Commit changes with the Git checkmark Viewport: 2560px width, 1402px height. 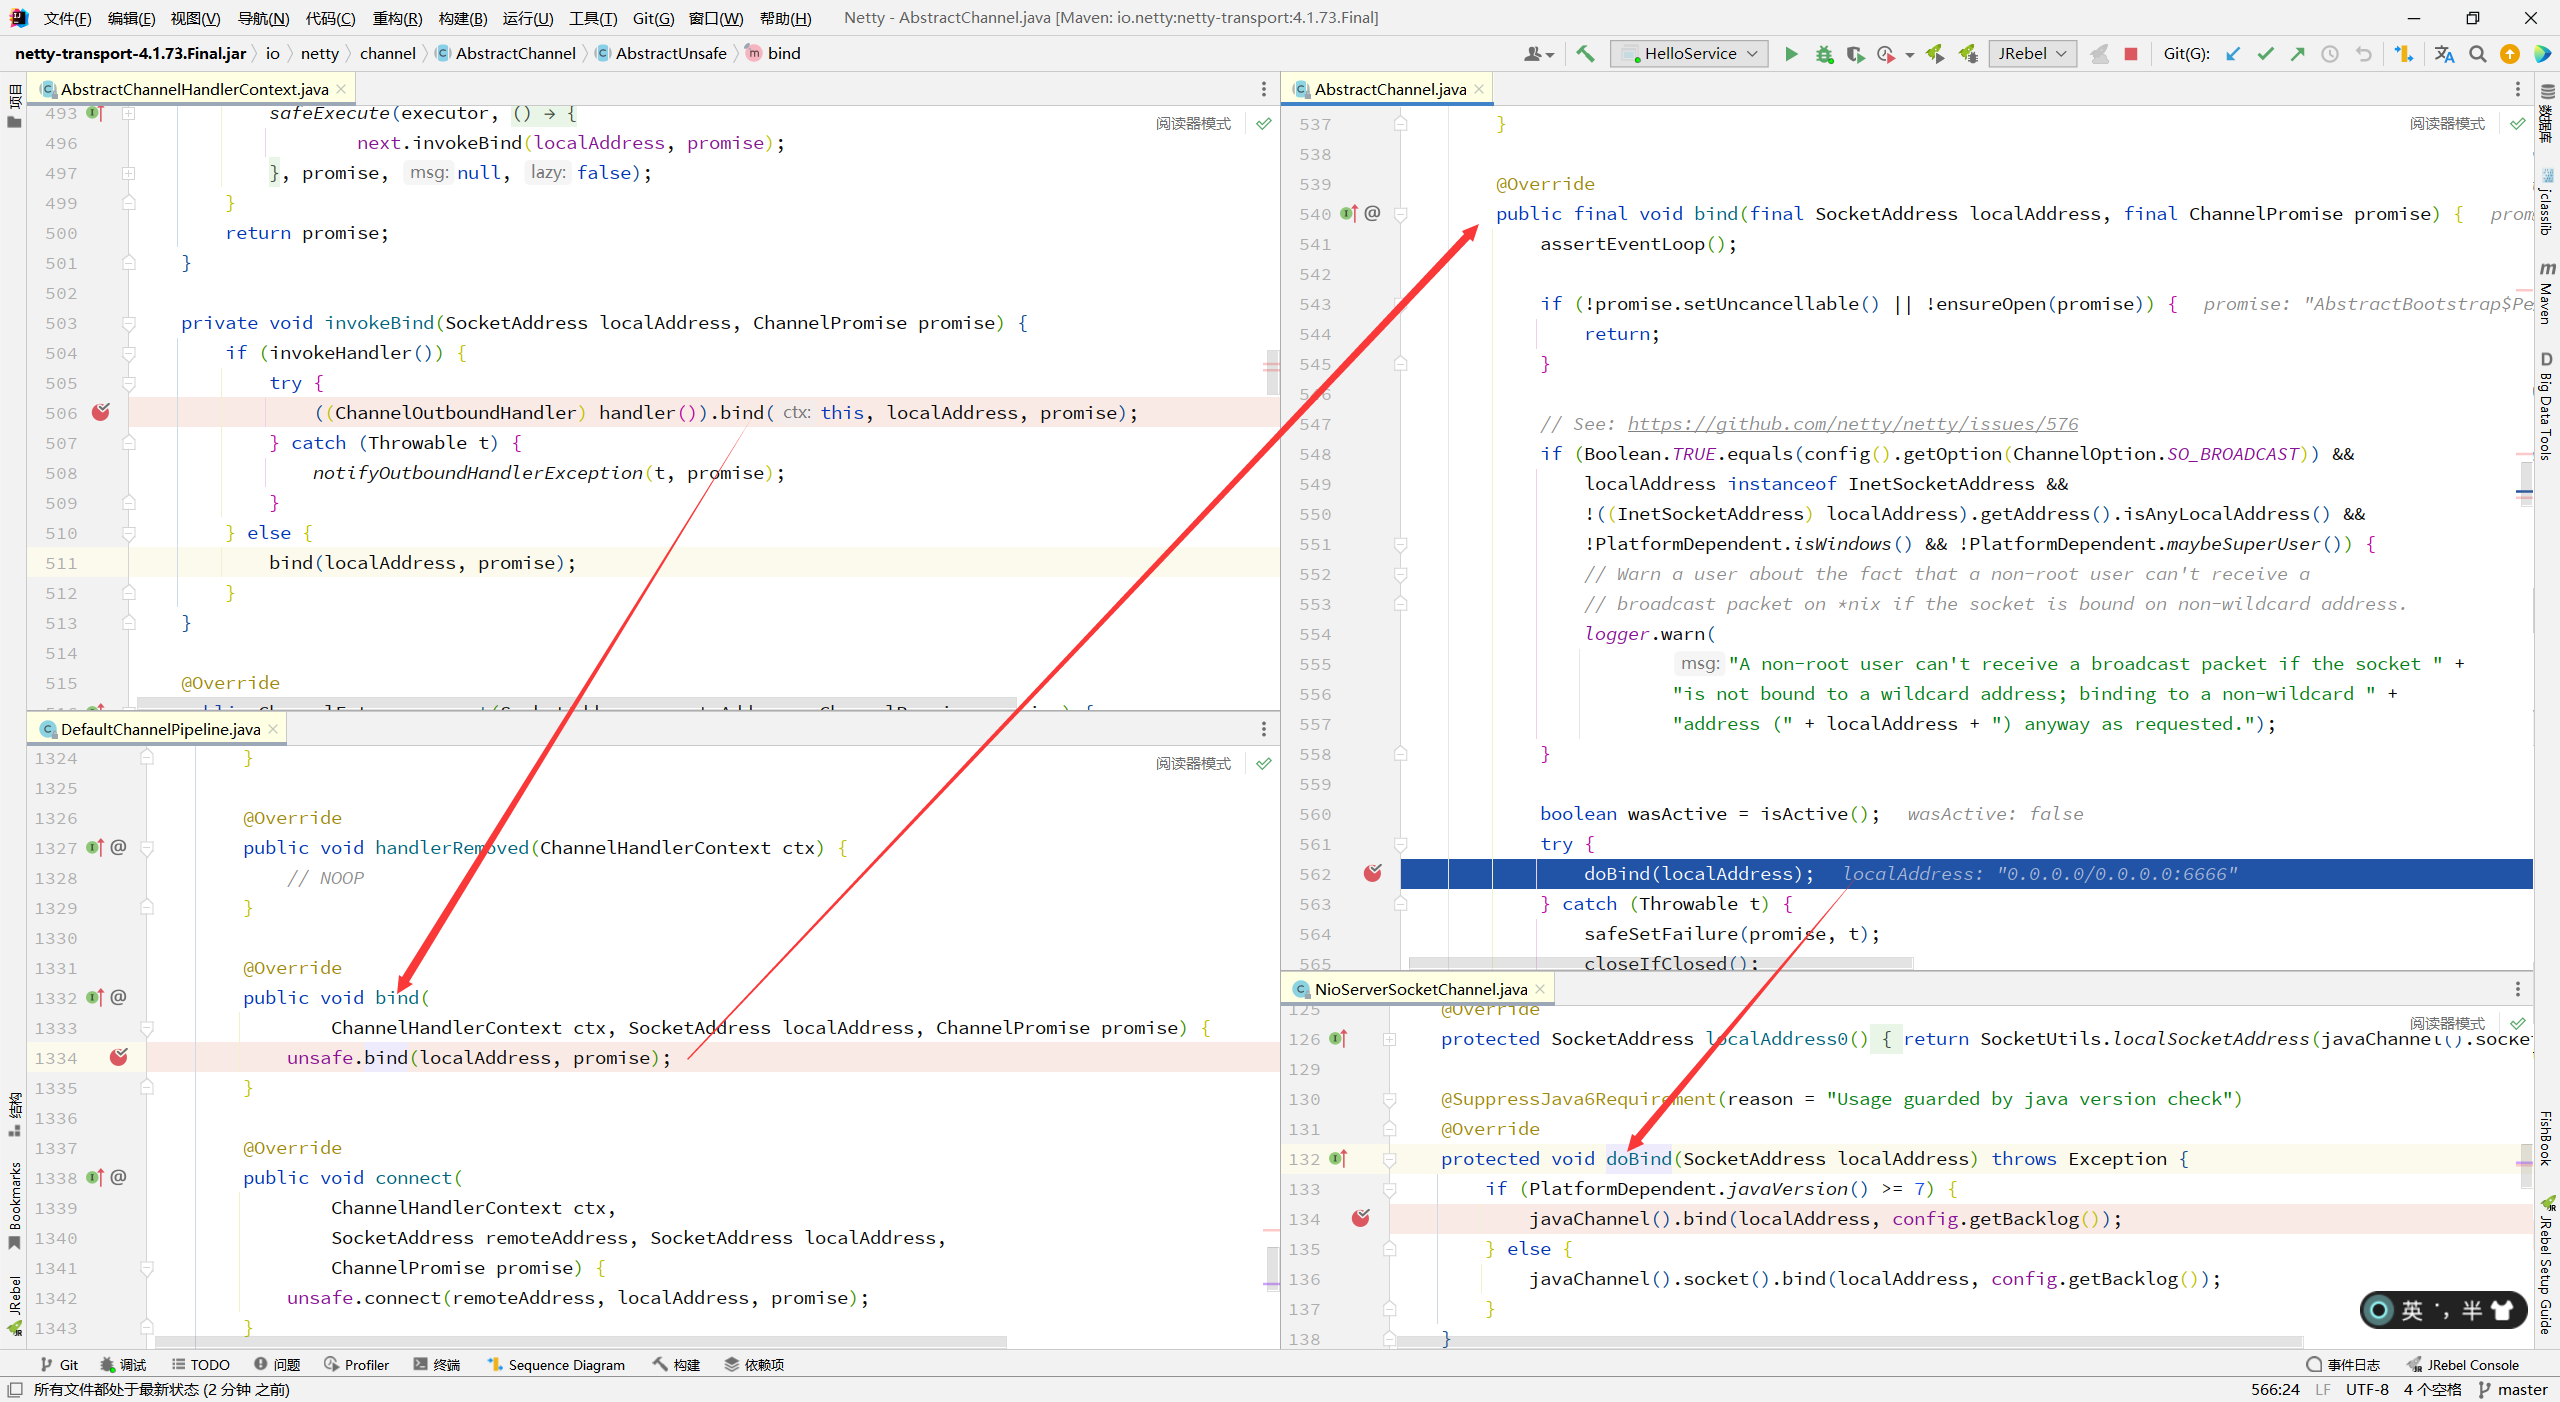click(2265, 54)
